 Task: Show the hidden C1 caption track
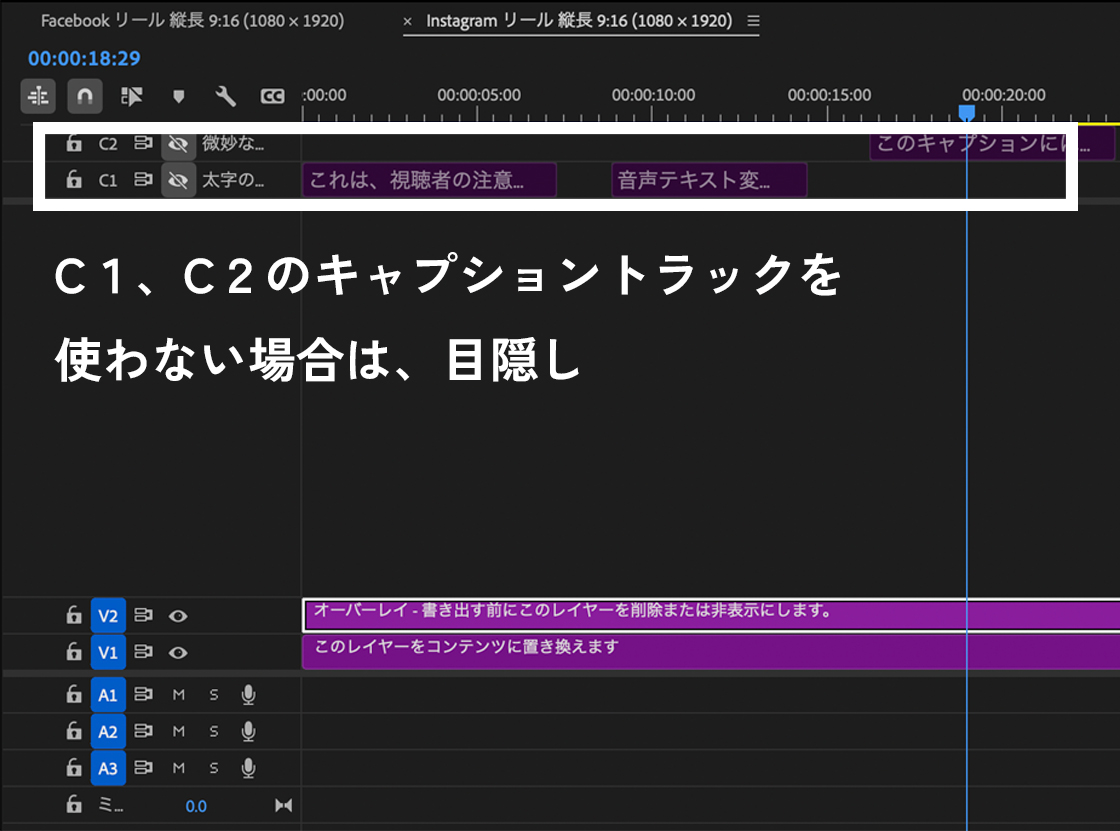pyautogui.click(x=179, y=181)
